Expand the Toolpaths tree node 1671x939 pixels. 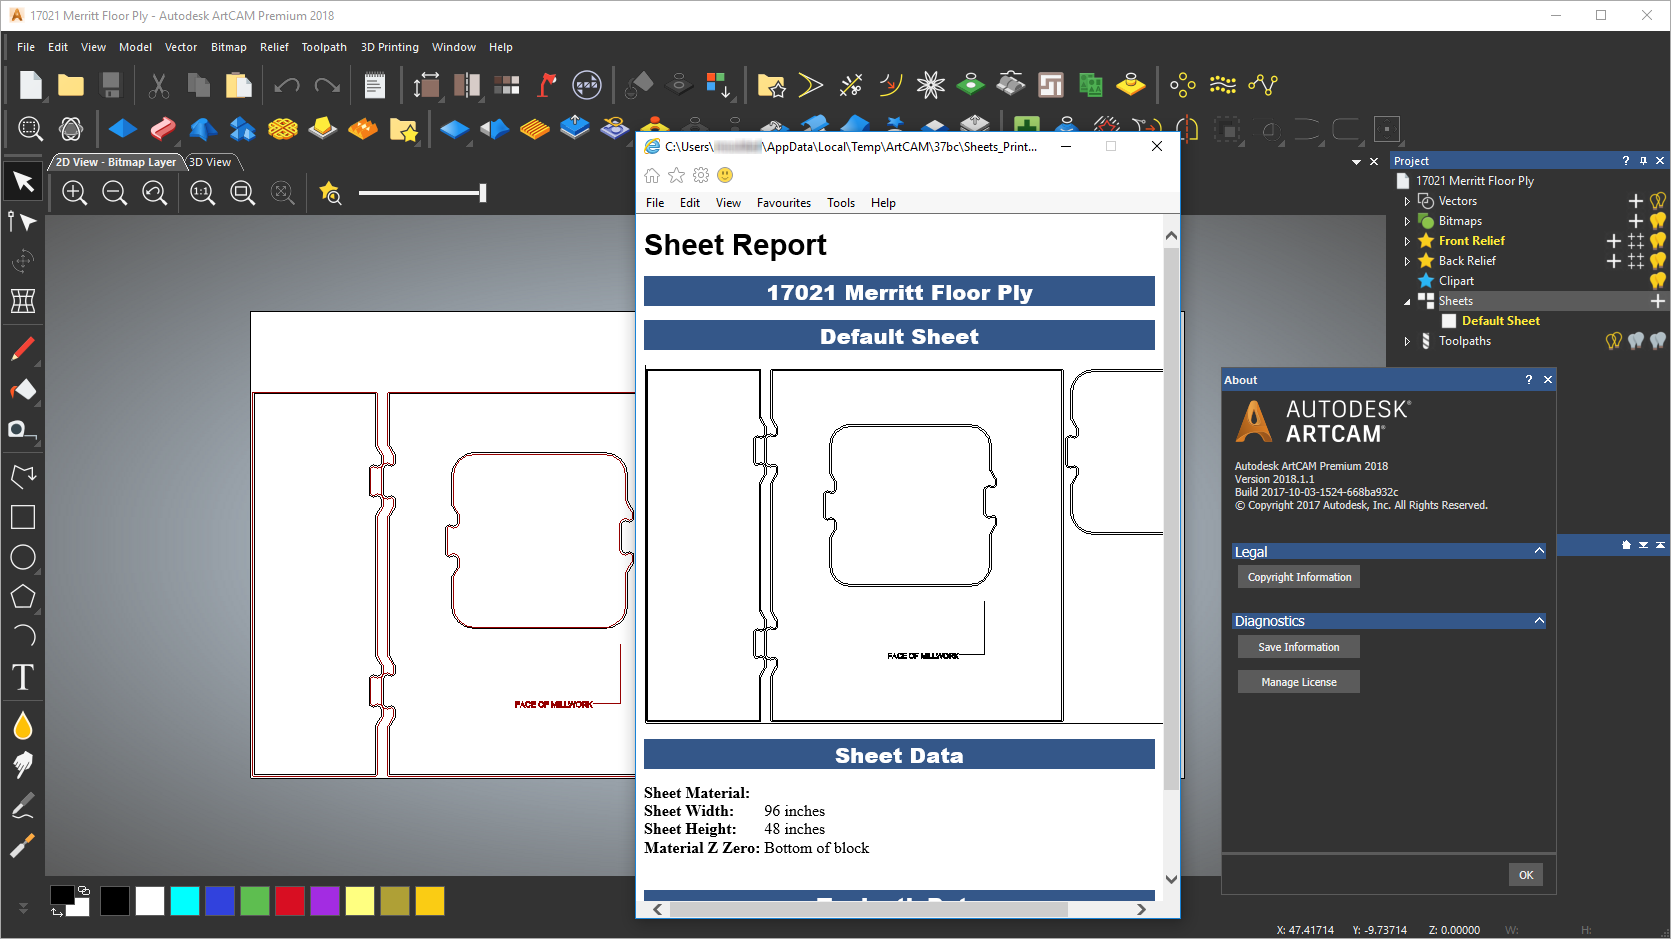coord(1407,341)
